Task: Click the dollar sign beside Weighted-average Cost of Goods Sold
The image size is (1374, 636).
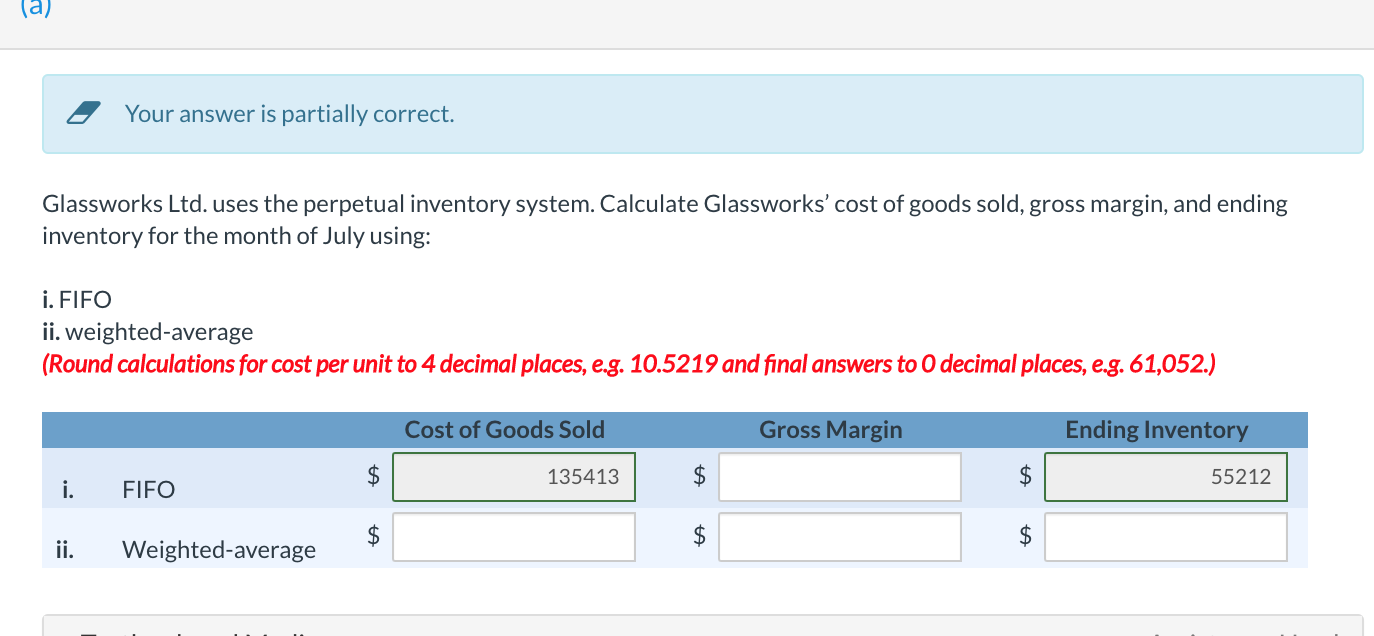Action: point(373,537)
